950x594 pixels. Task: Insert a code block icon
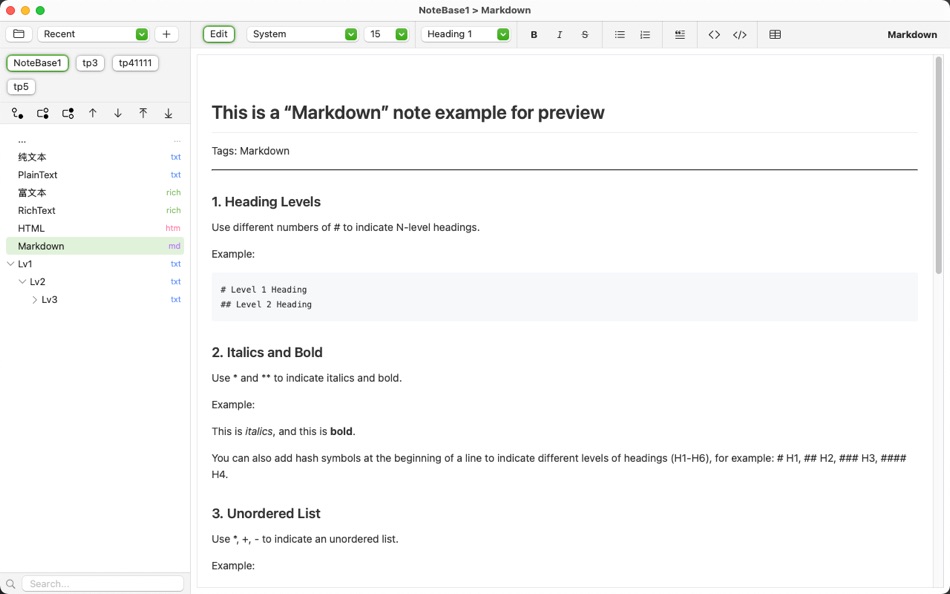tap(740, 35)
